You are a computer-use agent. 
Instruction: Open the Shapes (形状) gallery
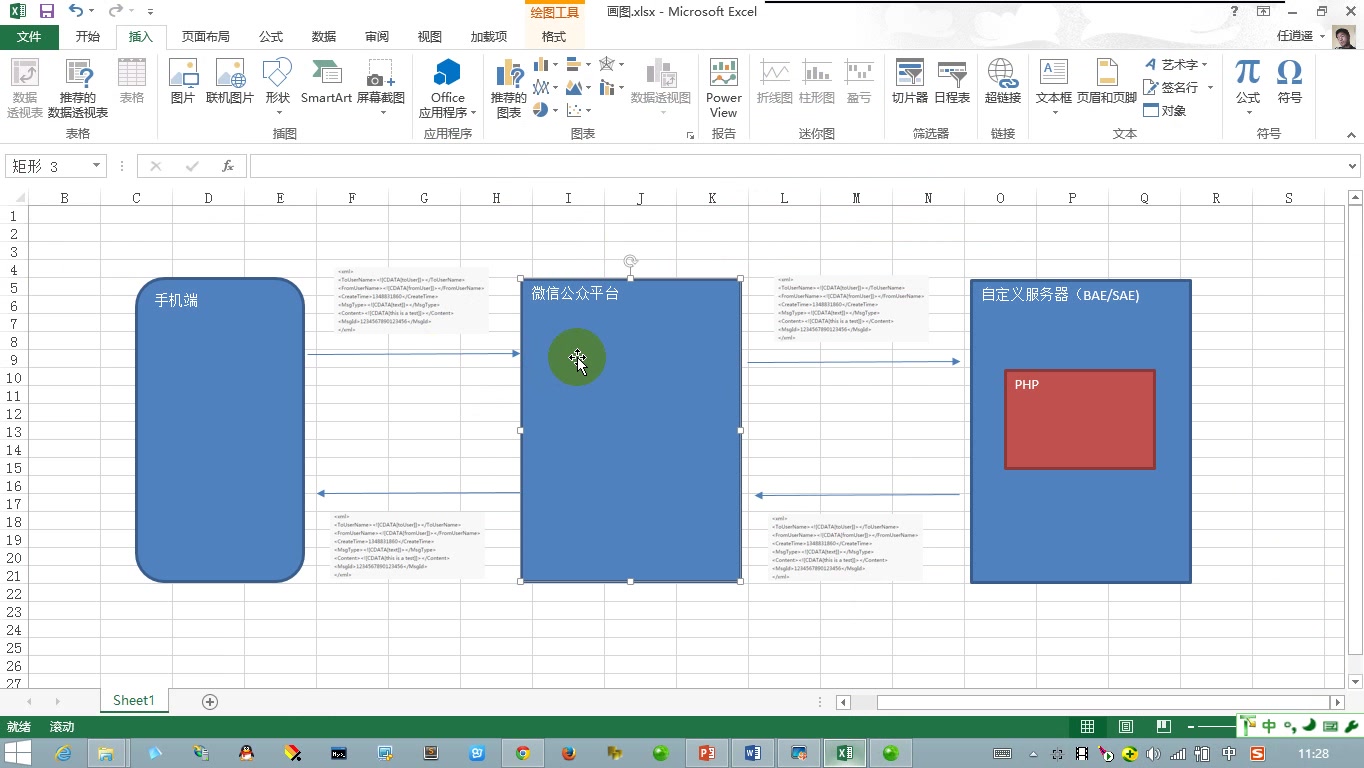click(277, 88)
